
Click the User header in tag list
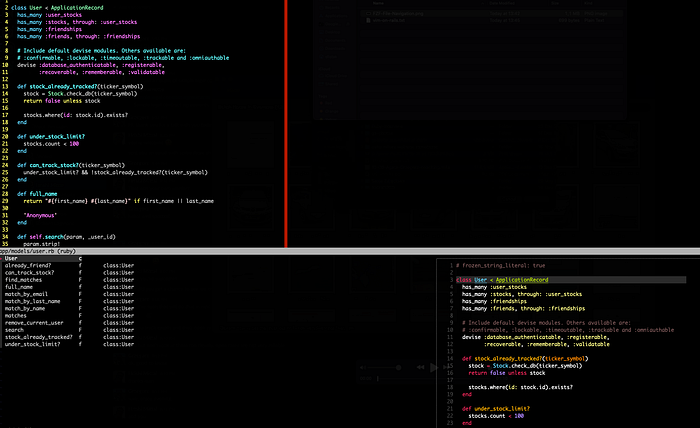tap(10, 259)
